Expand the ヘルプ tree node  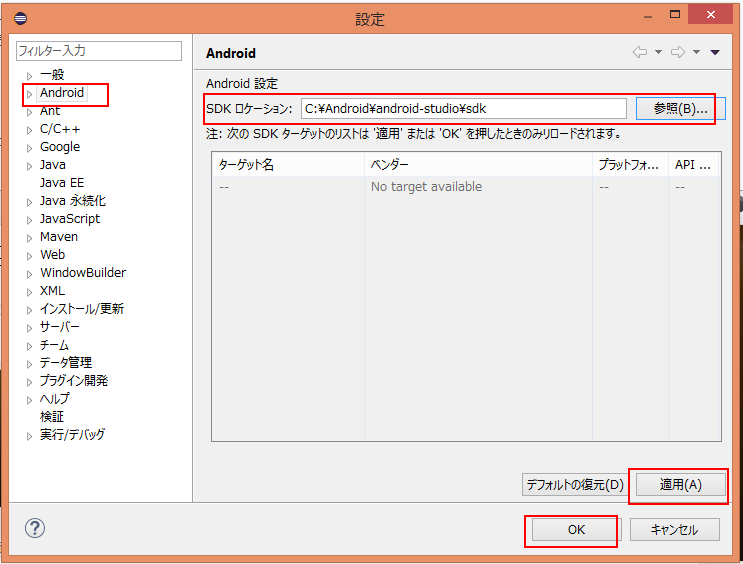click(29, 400)
